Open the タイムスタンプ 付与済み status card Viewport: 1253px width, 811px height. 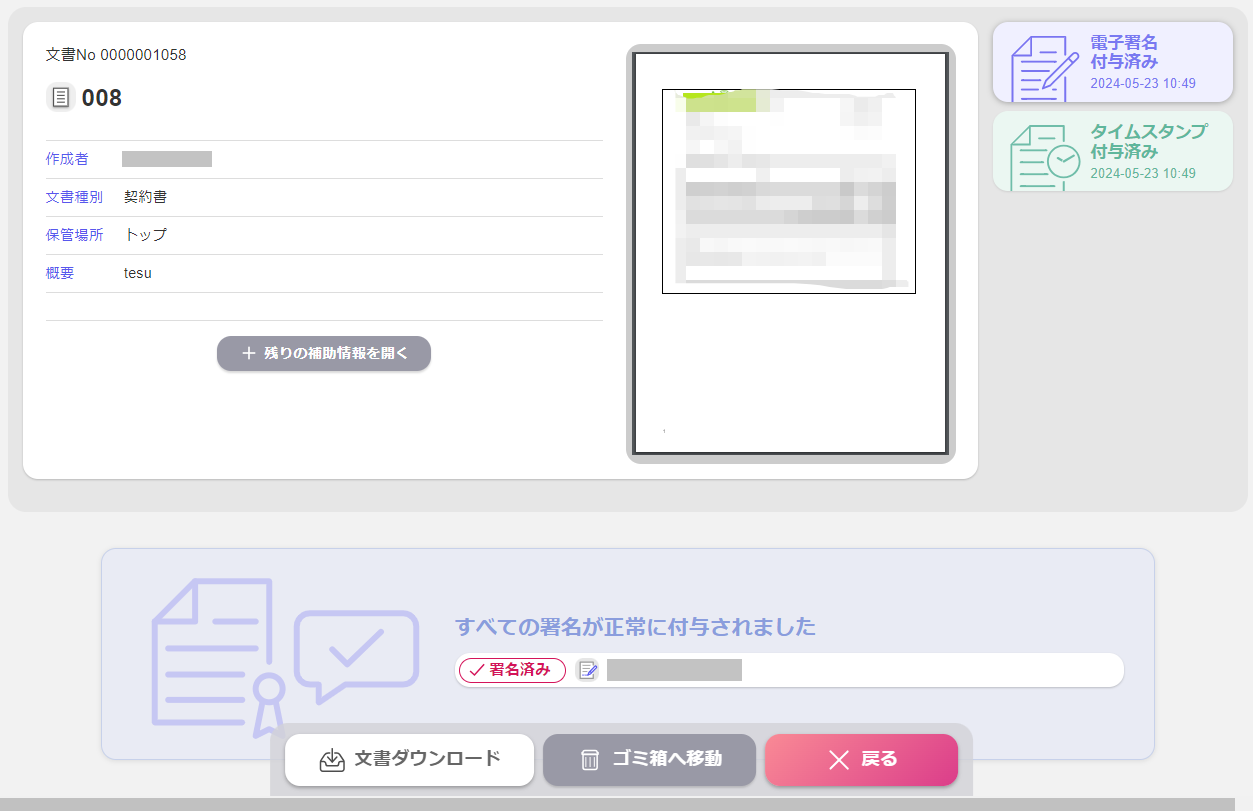coord(1112,151)
